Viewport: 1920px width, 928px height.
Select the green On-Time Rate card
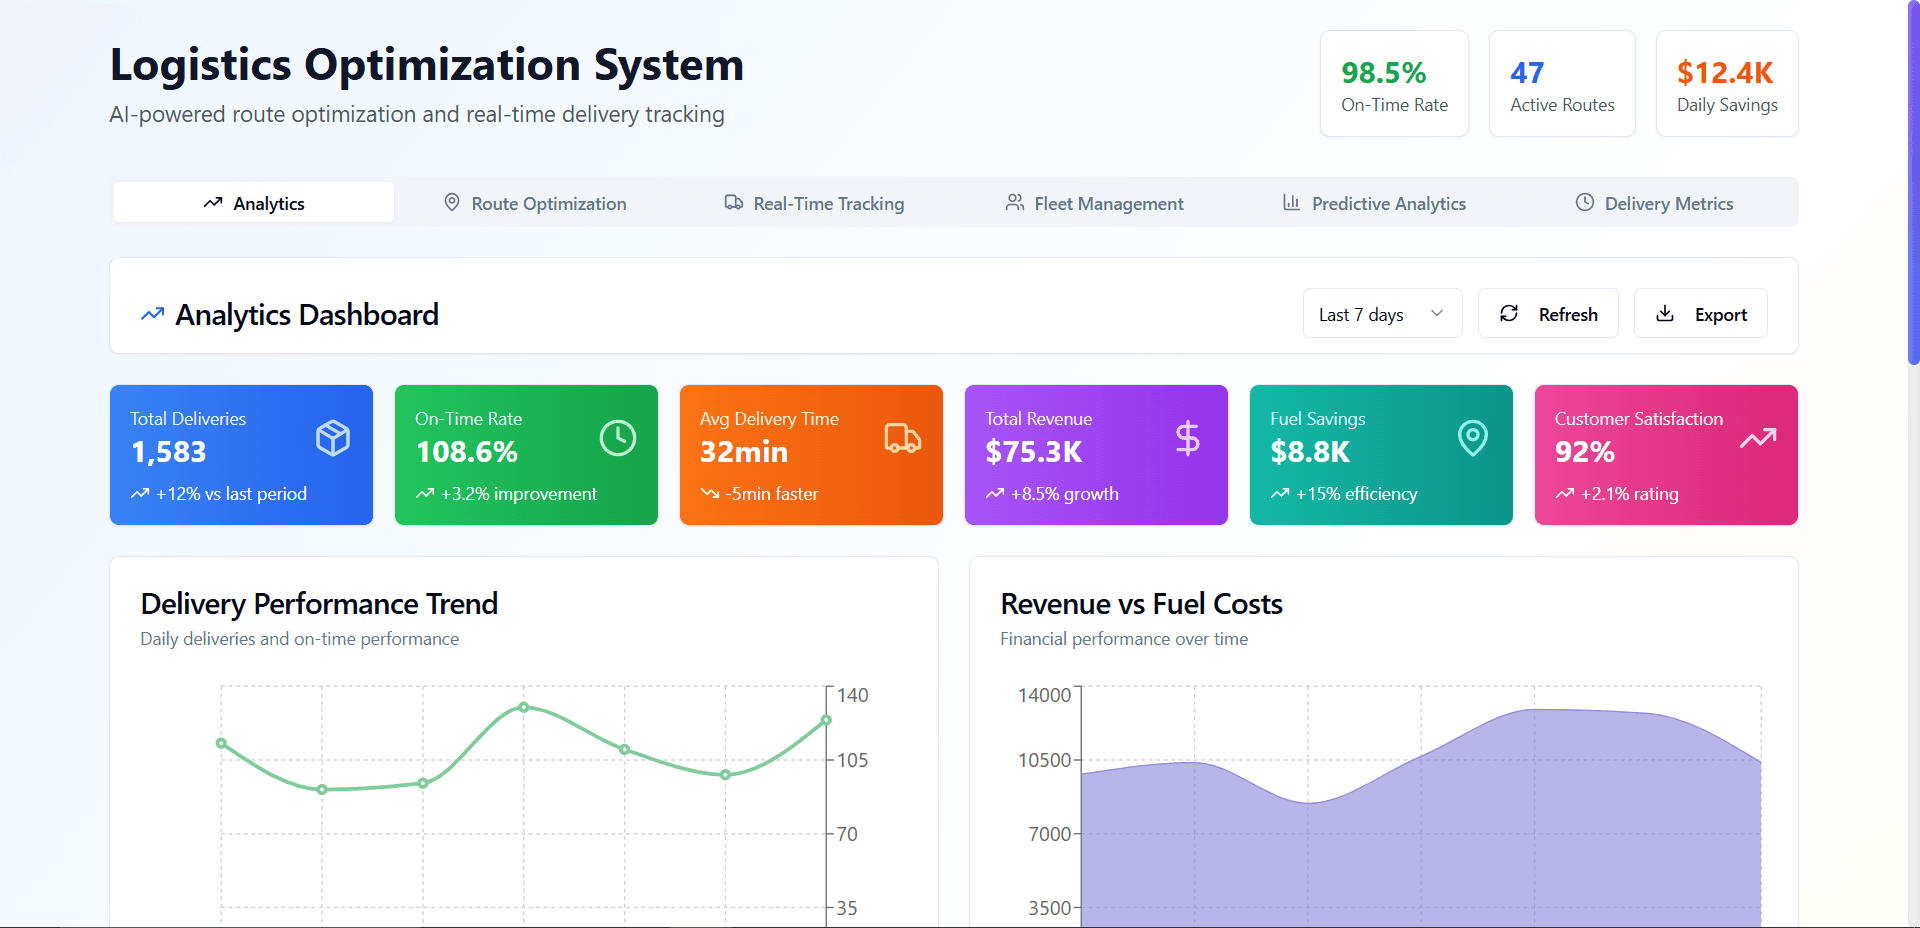(x=526, y=455)
